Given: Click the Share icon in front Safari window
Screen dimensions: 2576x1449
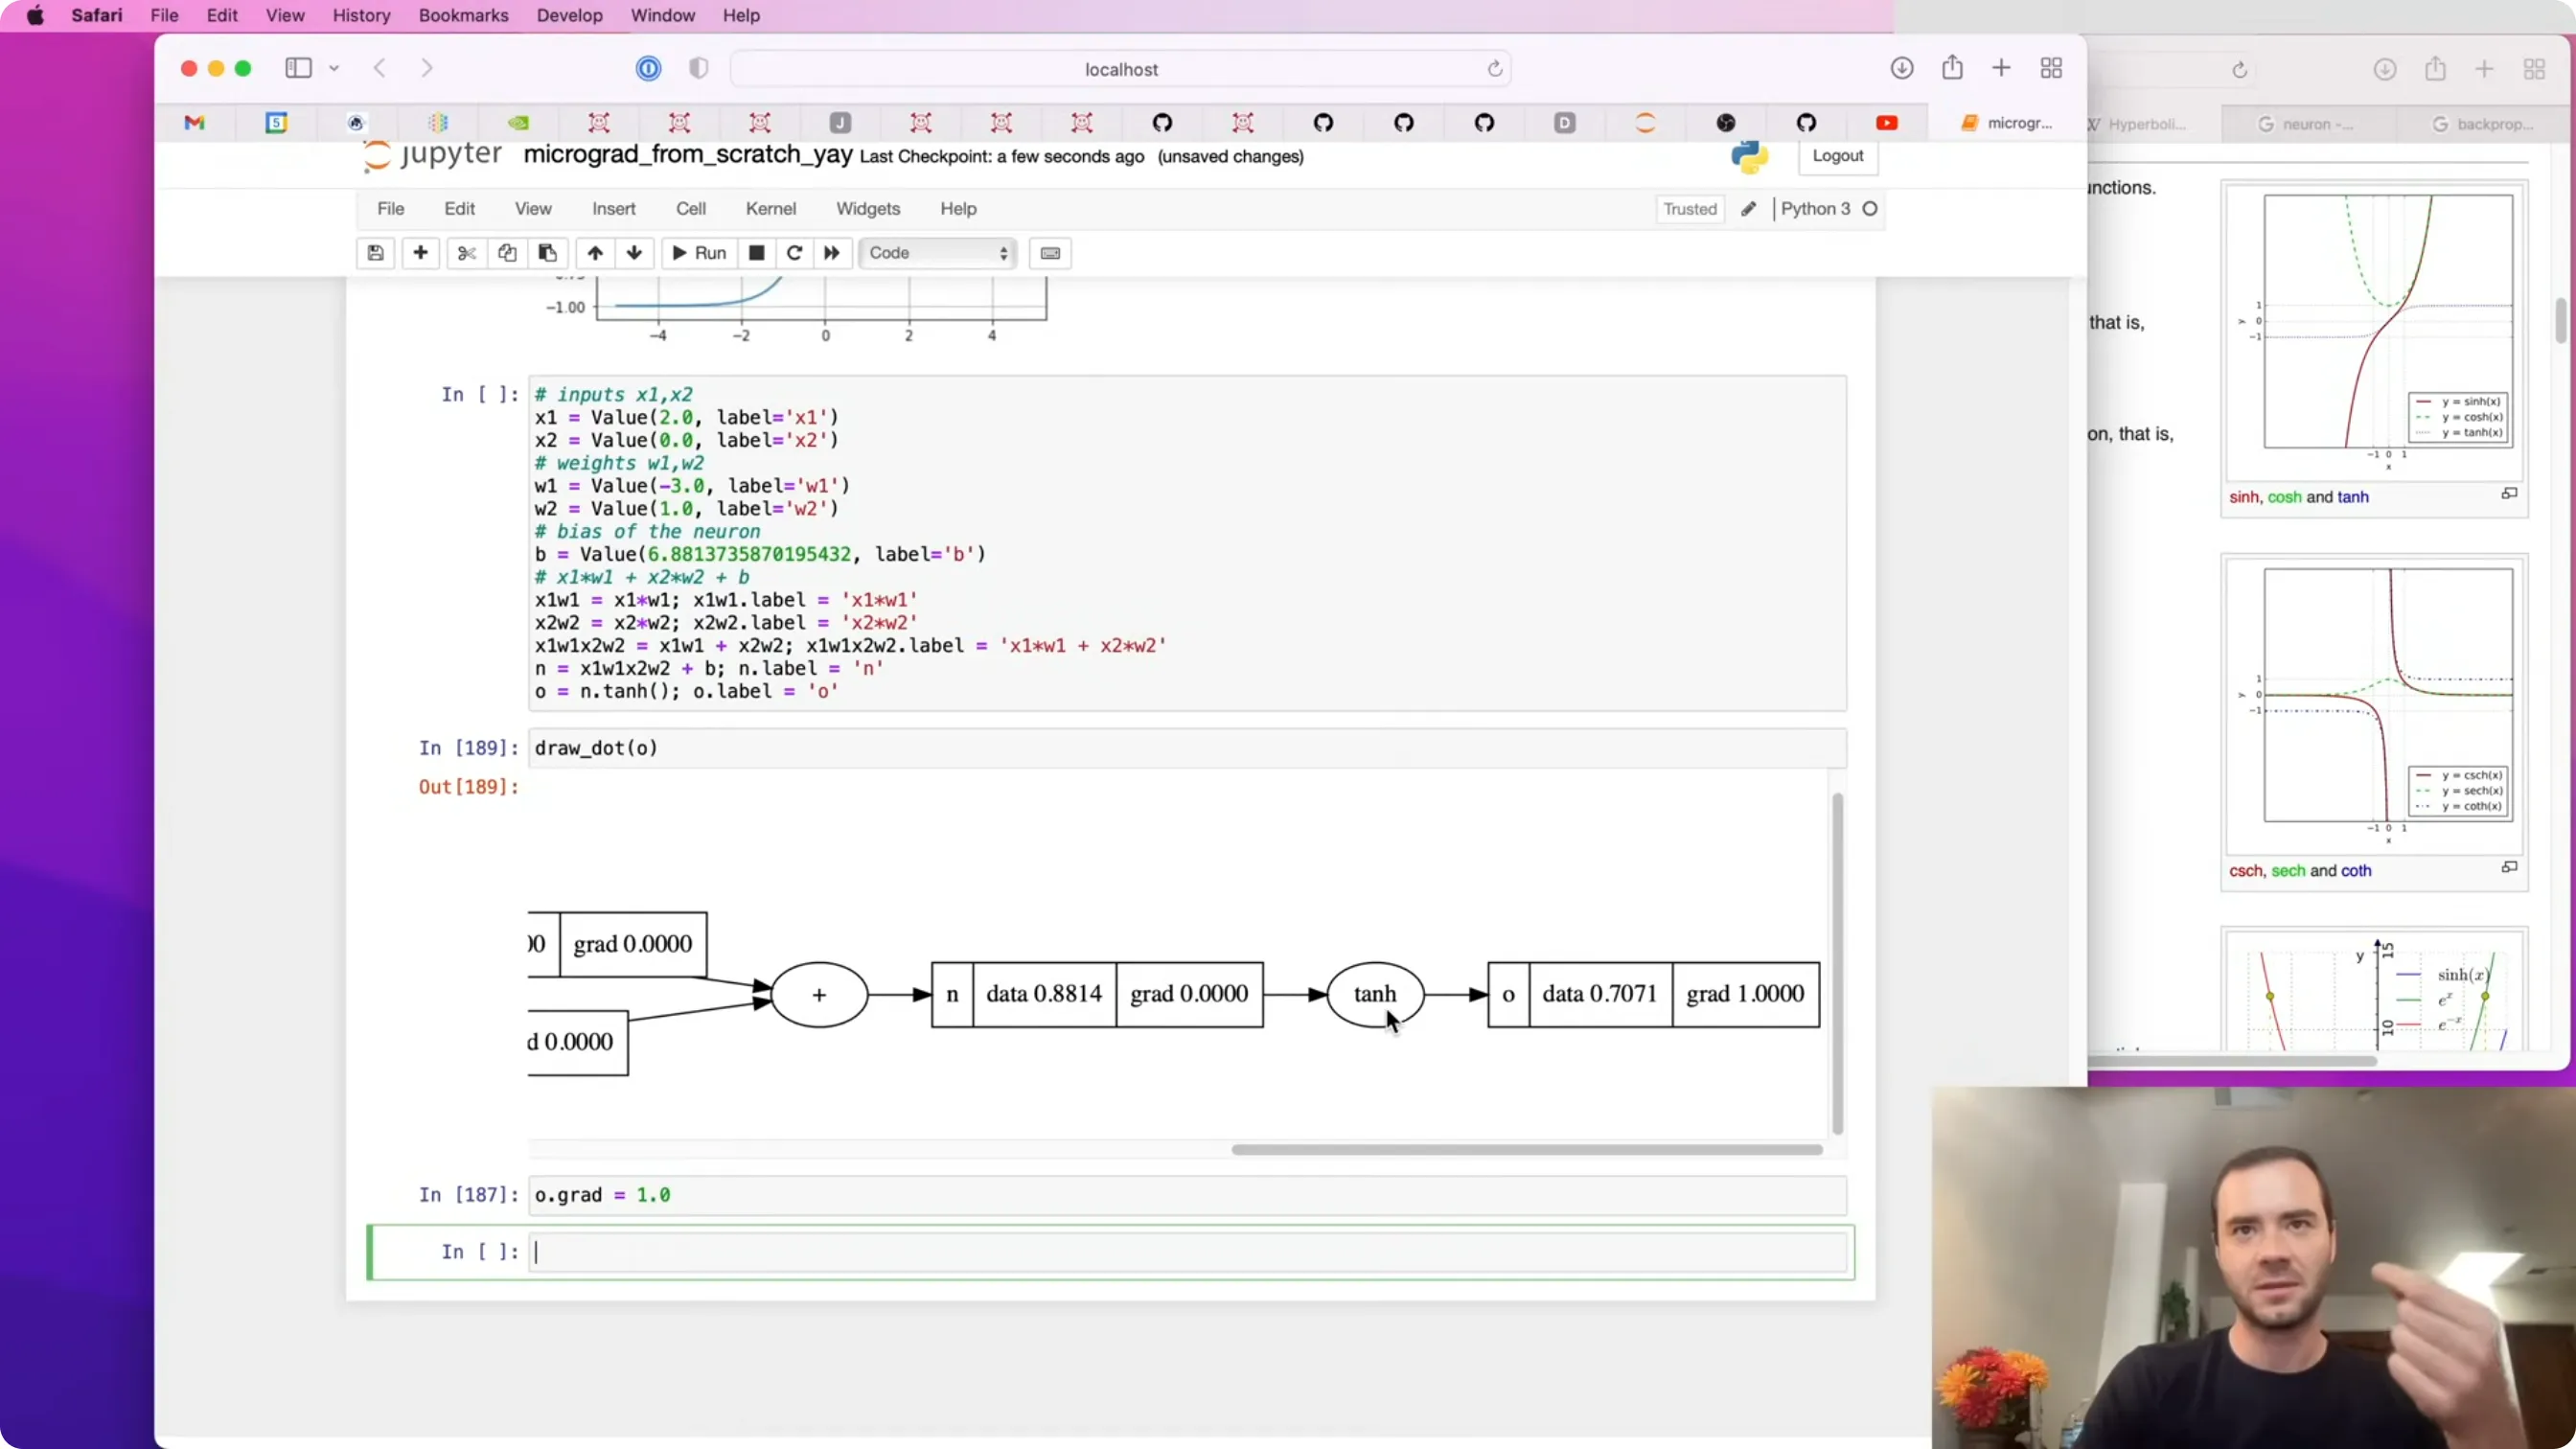Looking at the screenshot, I should [1952, 68].
